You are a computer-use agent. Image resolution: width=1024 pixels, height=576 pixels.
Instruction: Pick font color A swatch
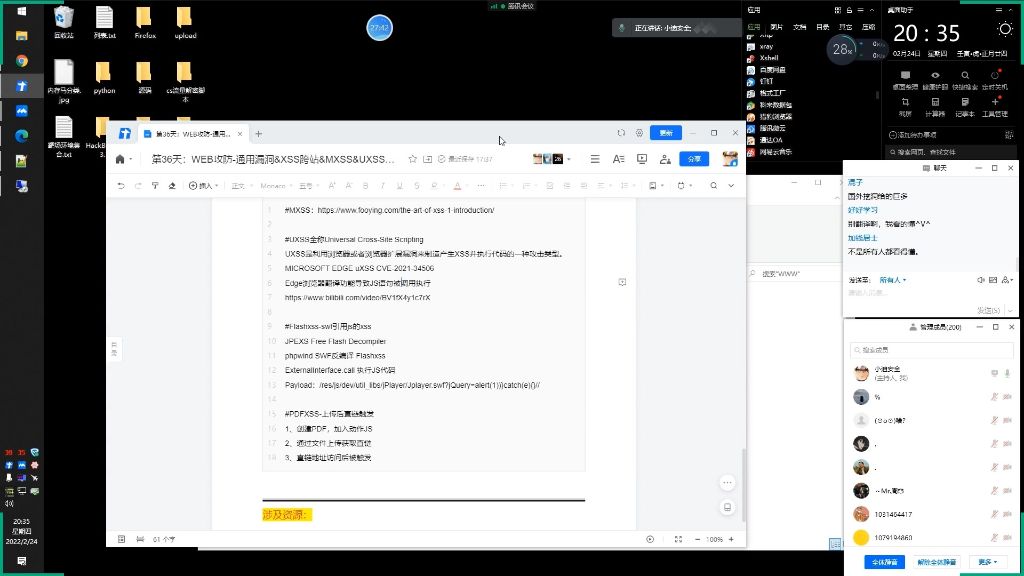pyautogui.click(x=457, y=186)
